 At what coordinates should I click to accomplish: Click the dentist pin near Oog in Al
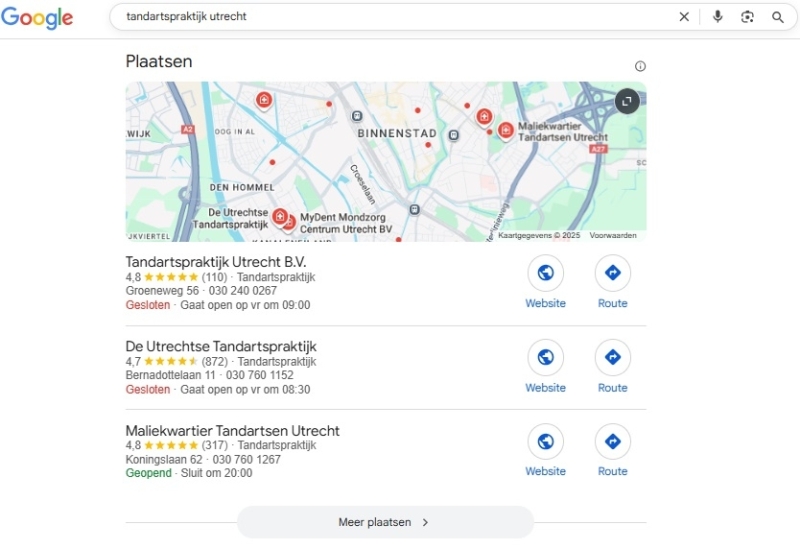(264, 99)
